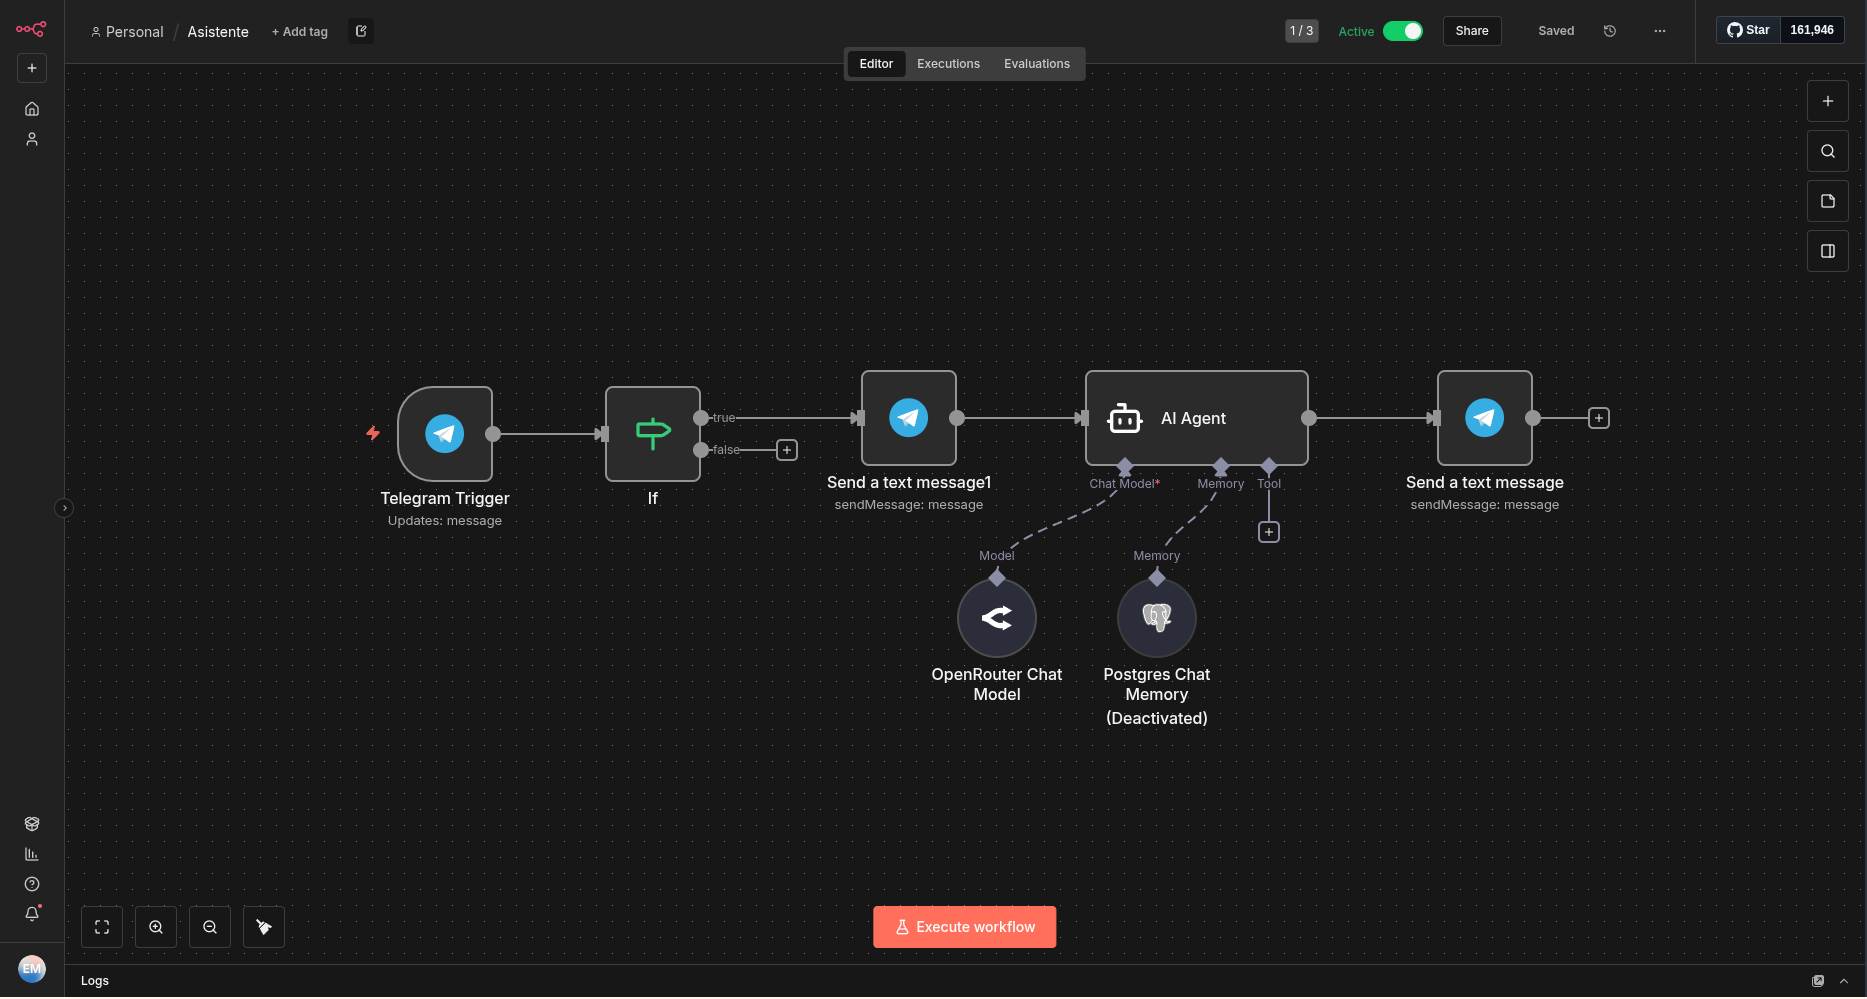
Task: Select the If node icon
Action: (653, 434)
